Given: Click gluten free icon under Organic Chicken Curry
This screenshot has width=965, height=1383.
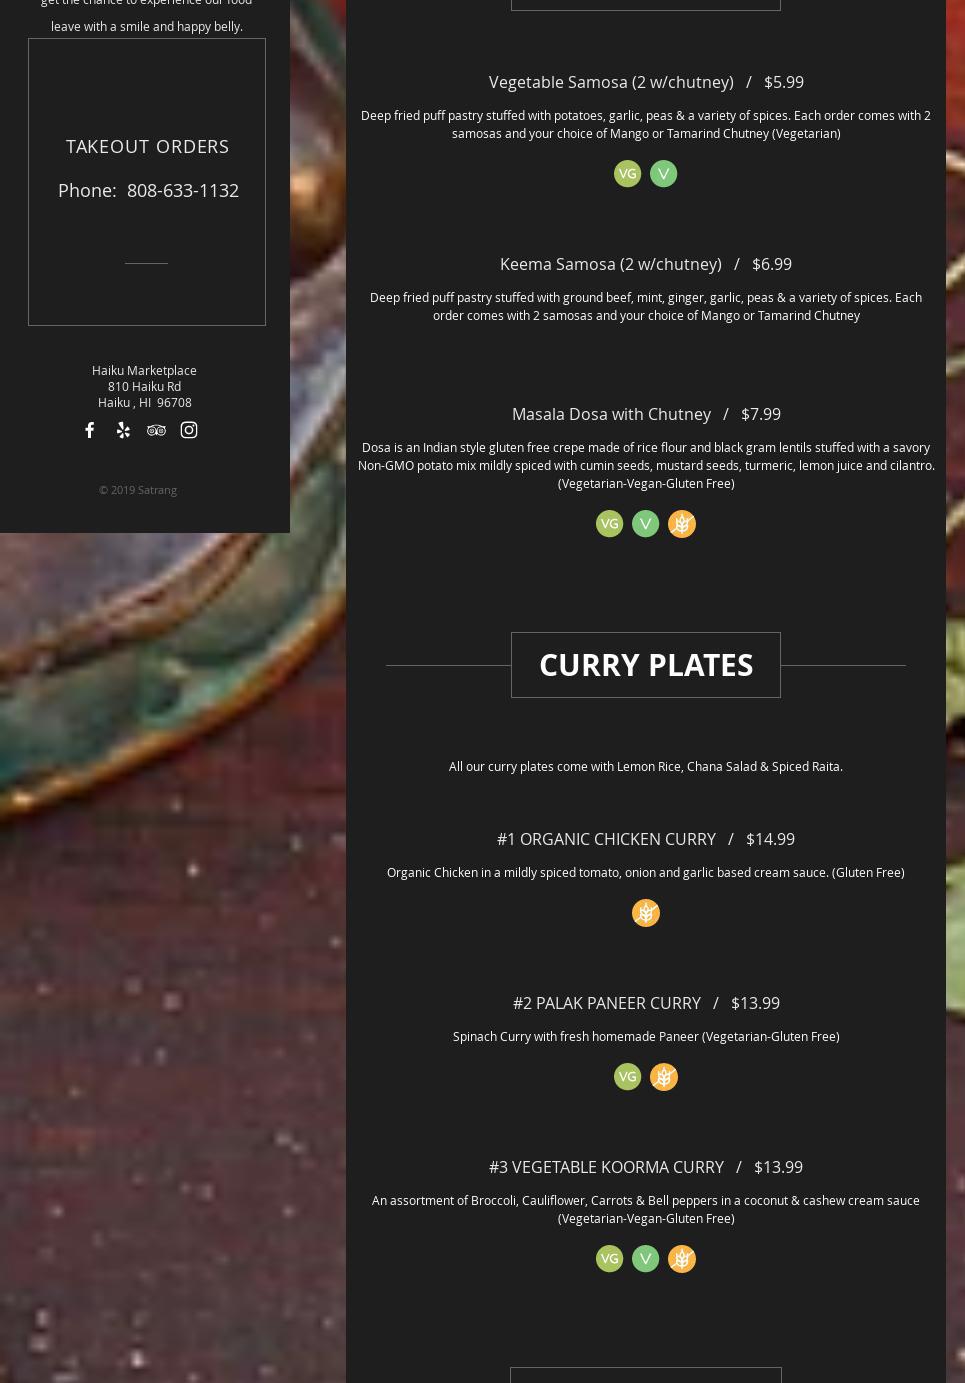Looking at the screenshot, I should 645,913.
